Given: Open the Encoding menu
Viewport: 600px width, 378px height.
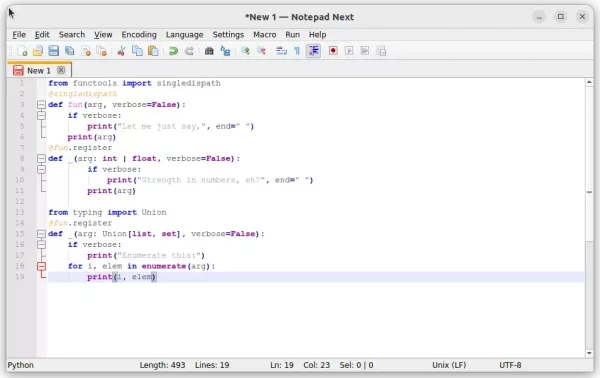Looking at the screenshot, I should 139,35.
